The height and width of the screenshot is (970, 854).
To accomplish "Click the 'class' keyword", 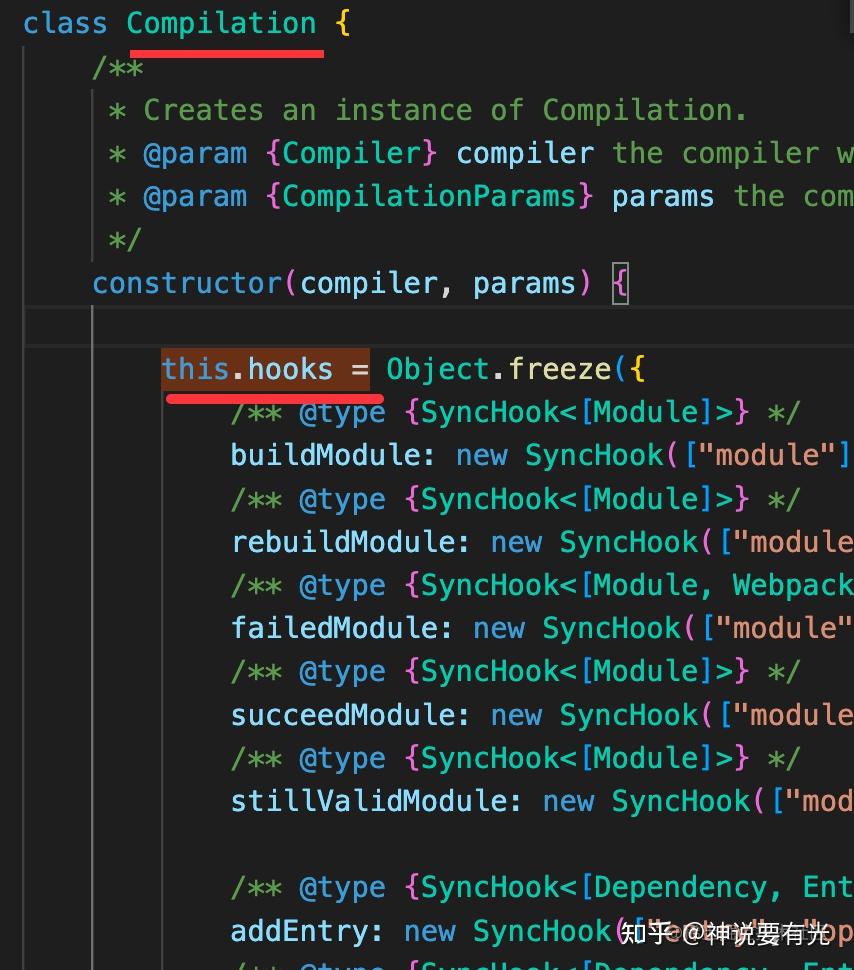I will pyautogui.click(x=65, y=24).
